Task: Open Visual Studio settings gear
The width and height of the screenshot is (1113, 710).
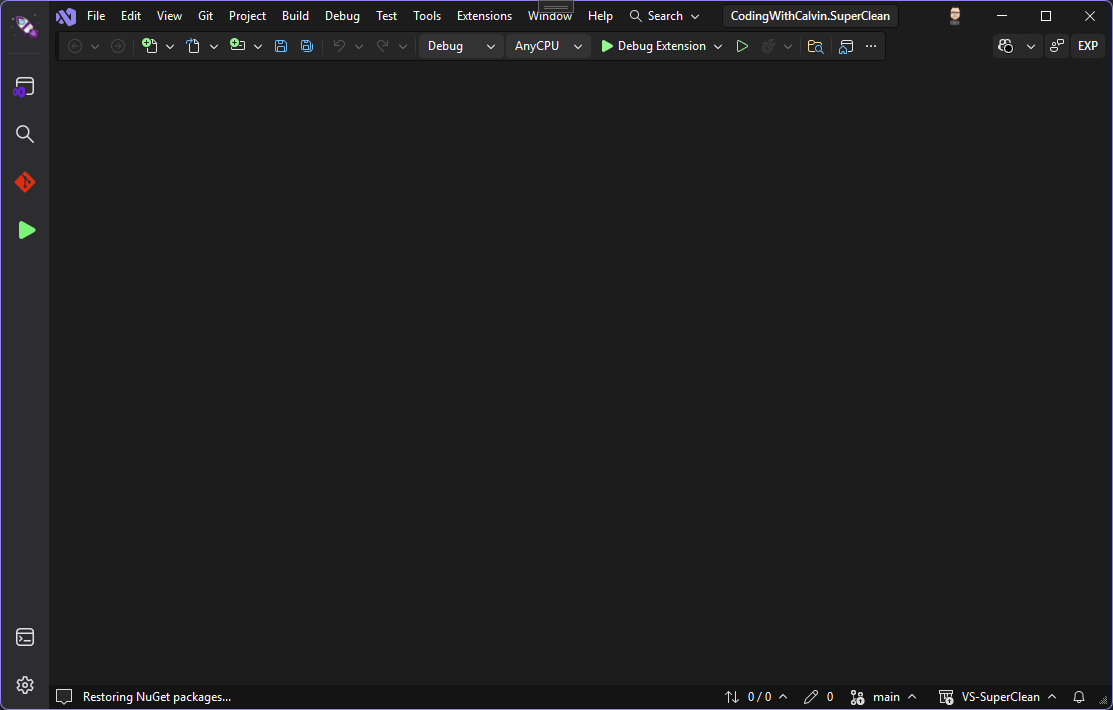Action: [24, 685]
